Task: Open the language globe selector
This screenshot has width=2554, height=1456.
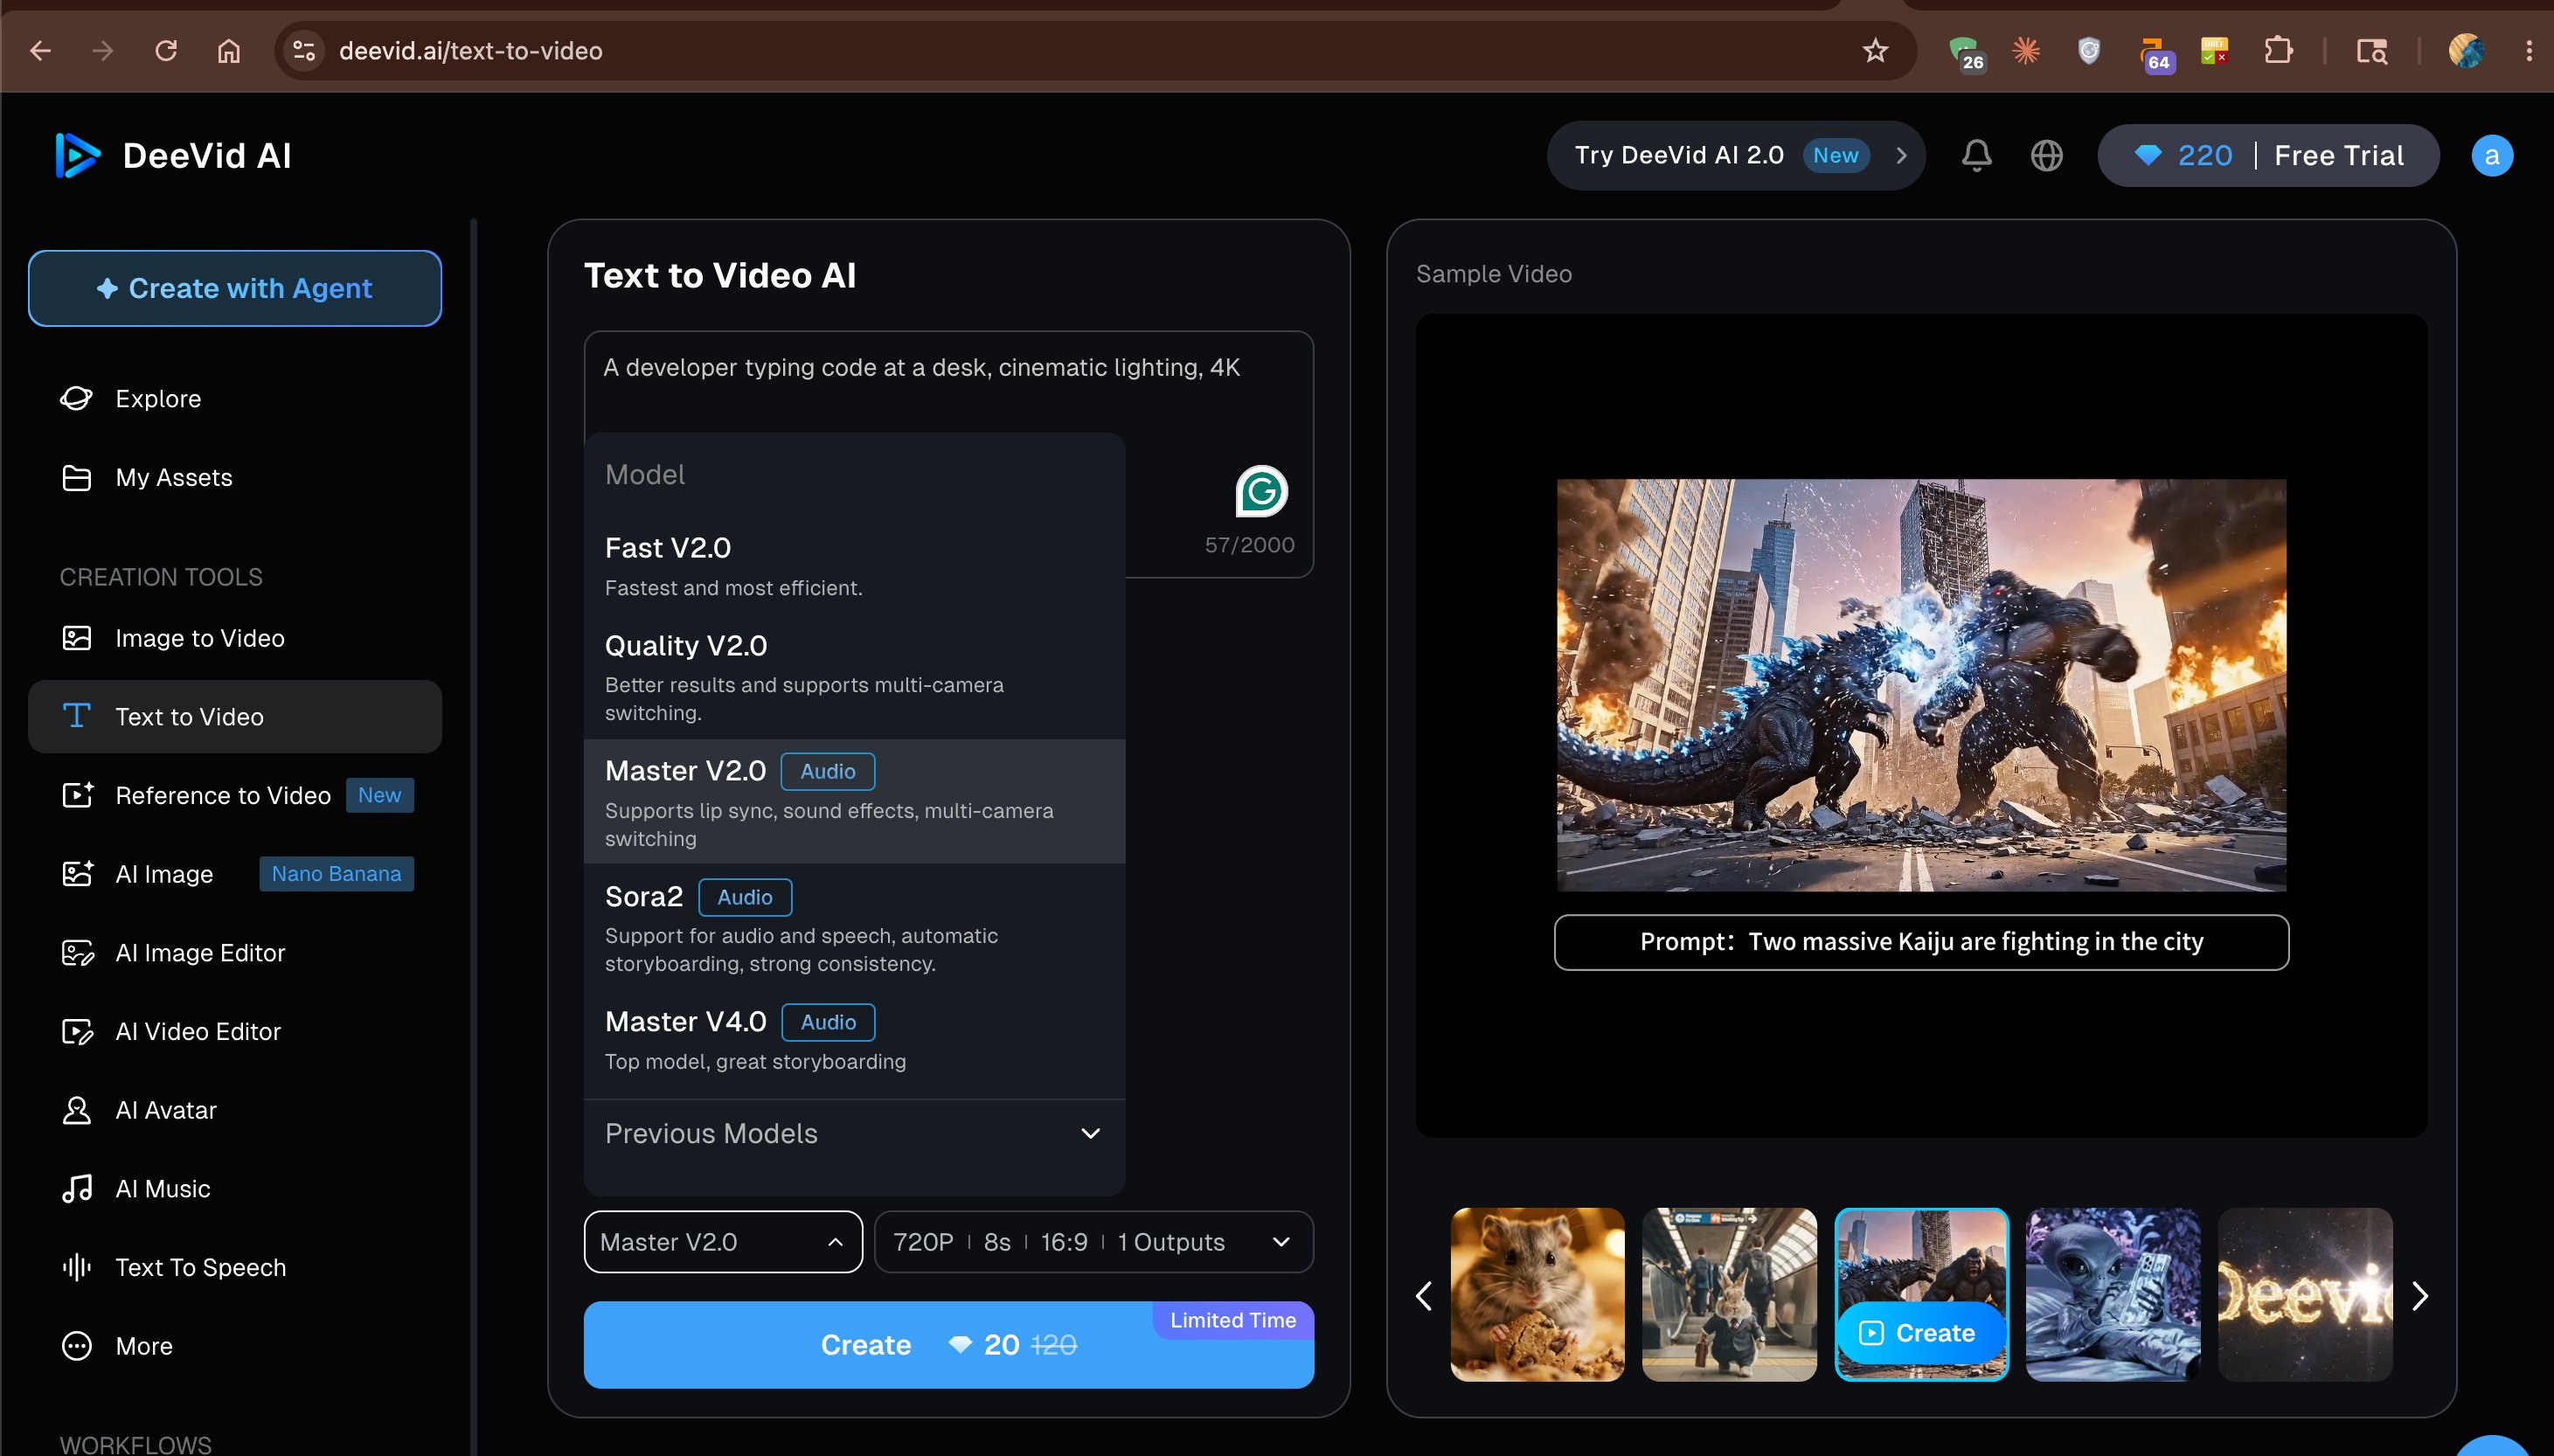Action: 2047,155
